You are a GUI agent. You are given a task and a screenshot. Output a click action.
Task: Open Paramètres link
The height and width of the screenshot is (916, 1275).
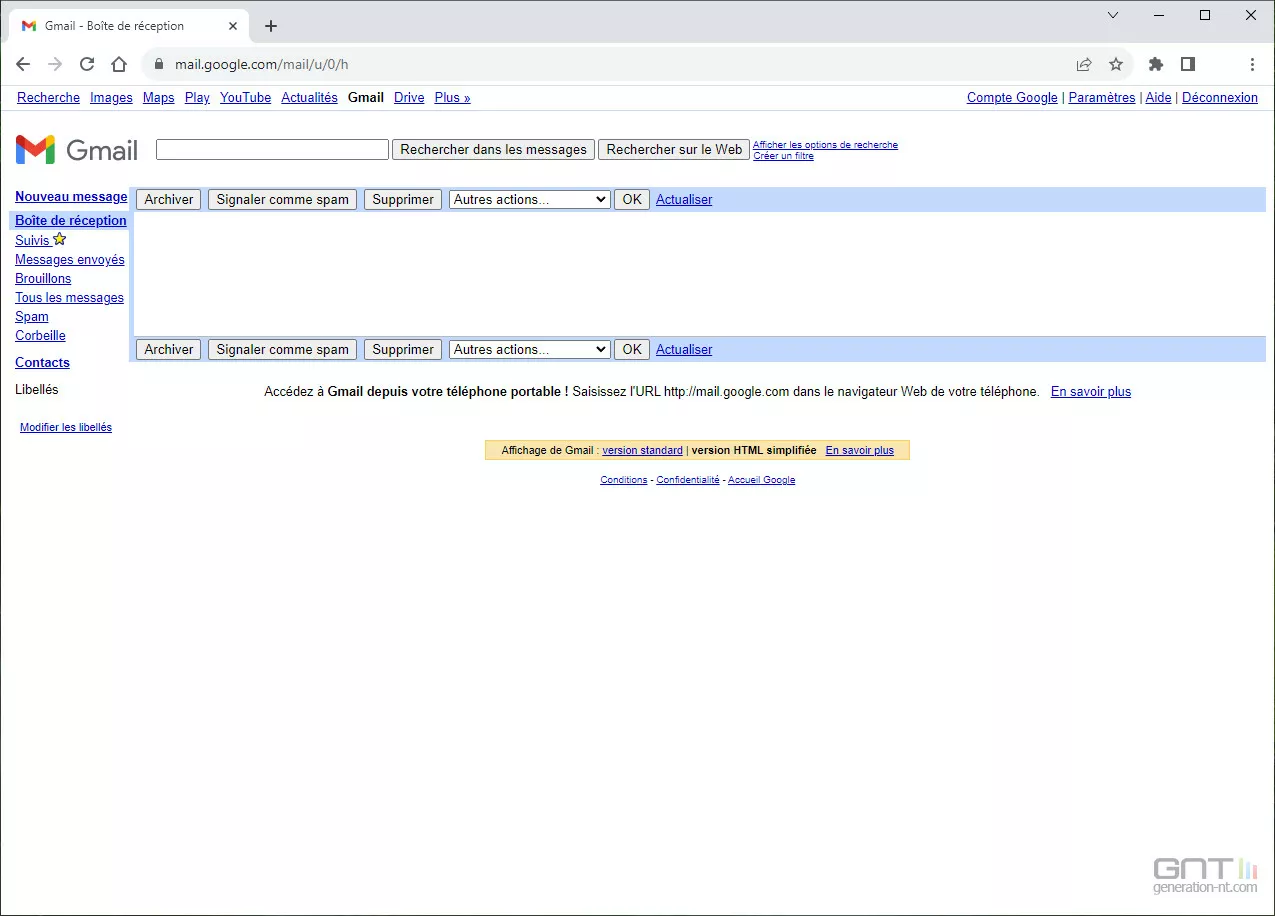click(x=1102, y=97)
